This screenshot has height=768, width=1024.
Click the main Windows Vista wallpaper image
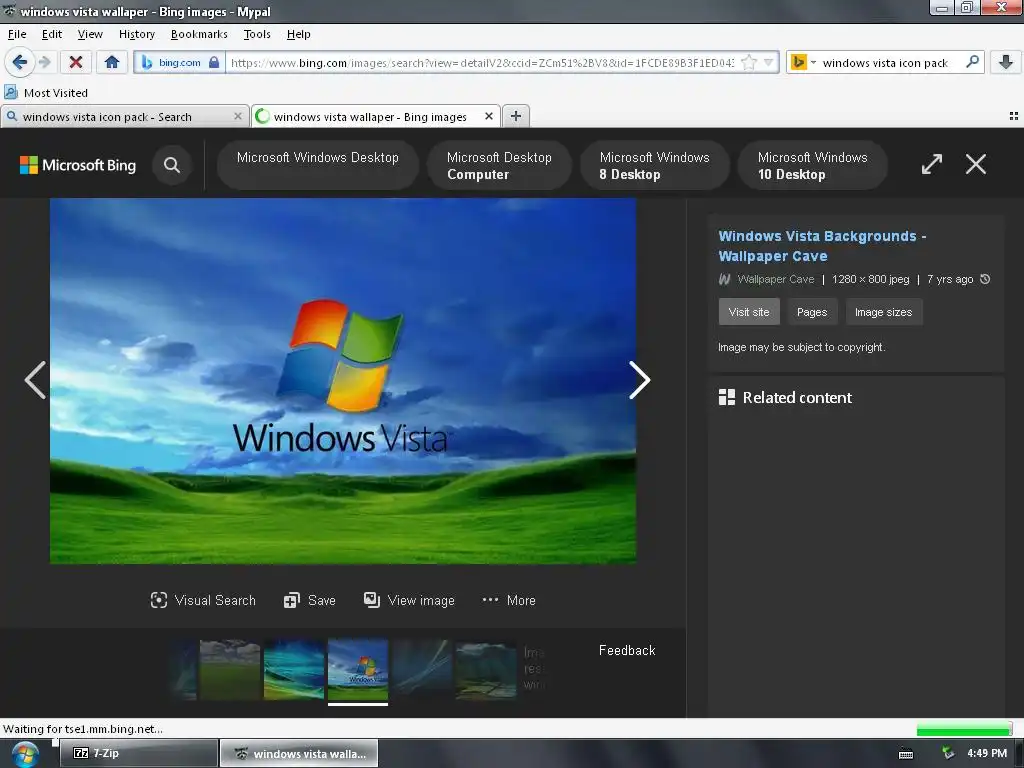click(343, 381)
